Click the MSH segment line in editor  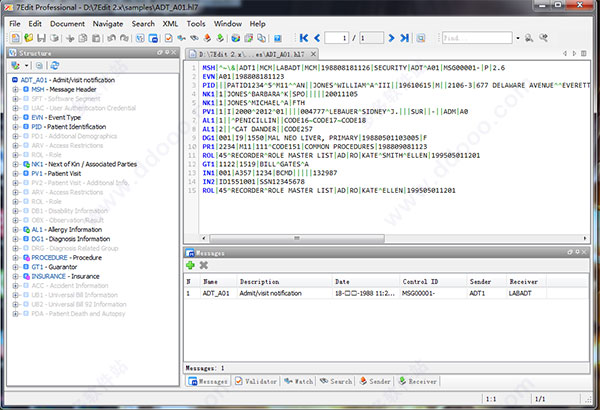tap(354, 68)
